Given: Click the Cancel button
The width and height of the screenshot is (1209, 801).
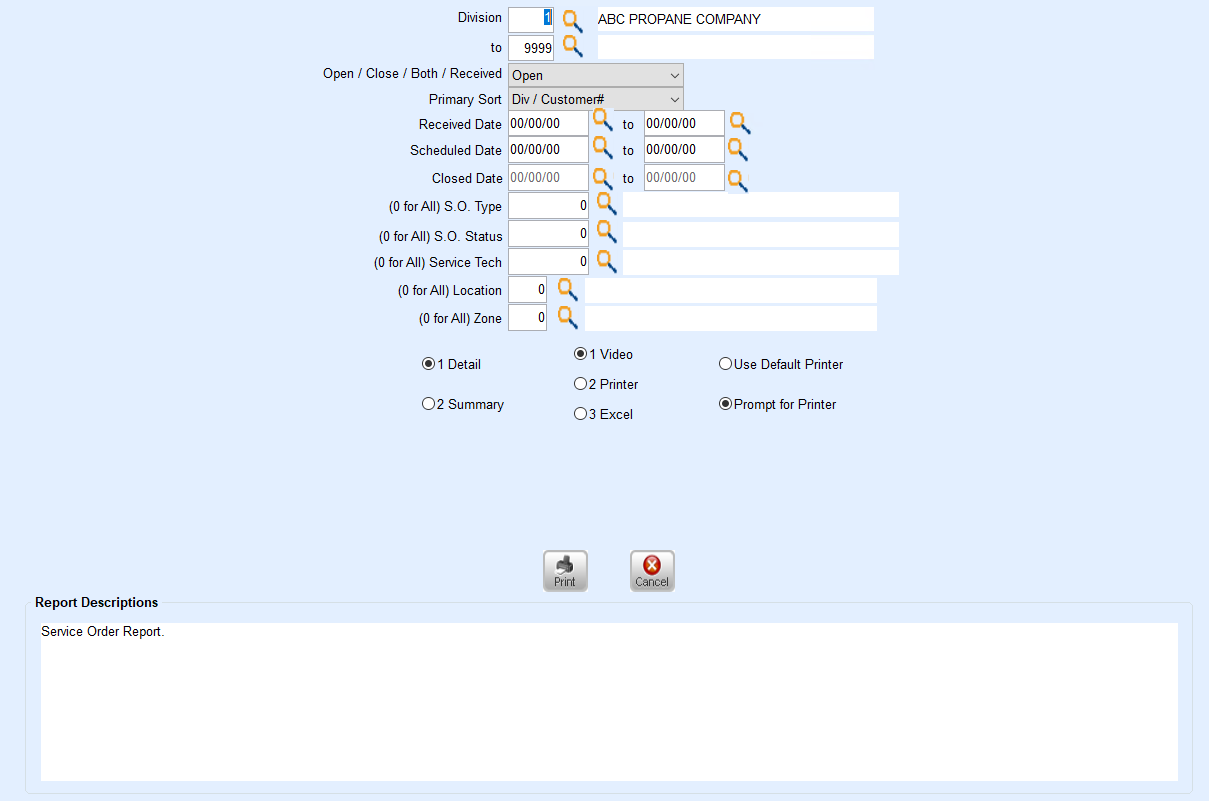Looking at the screenshot, I should [652, 571].
